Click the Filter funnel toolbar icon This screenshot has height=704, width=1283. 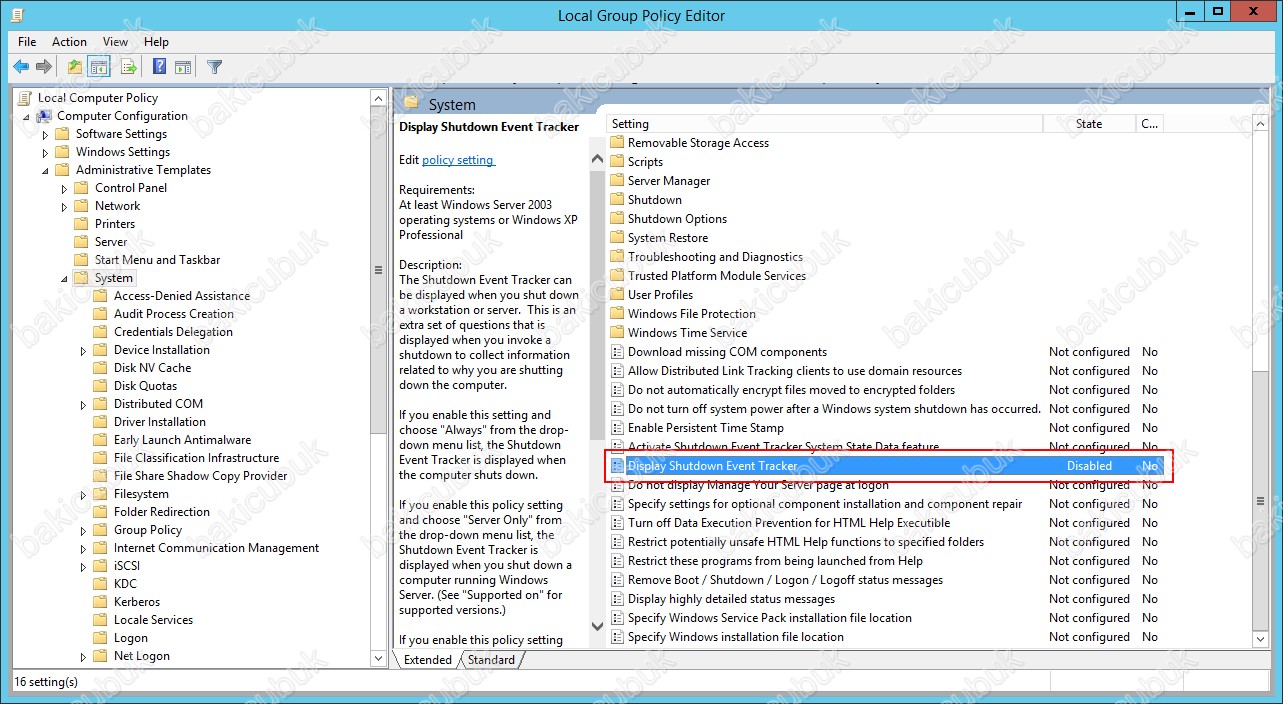tap(214, 67)
